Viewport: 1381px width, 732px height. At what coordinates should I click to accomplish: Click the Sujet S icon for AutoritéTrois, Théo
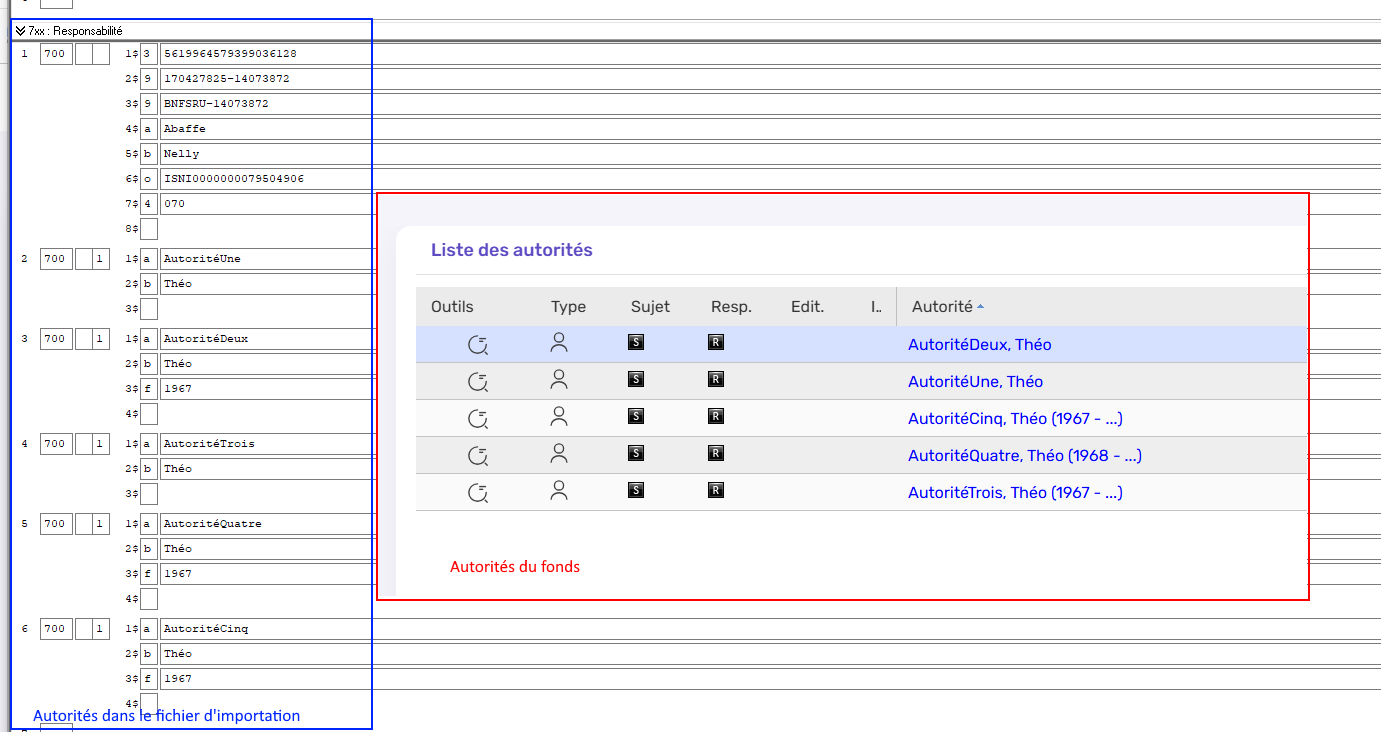[x=636, y=491]
